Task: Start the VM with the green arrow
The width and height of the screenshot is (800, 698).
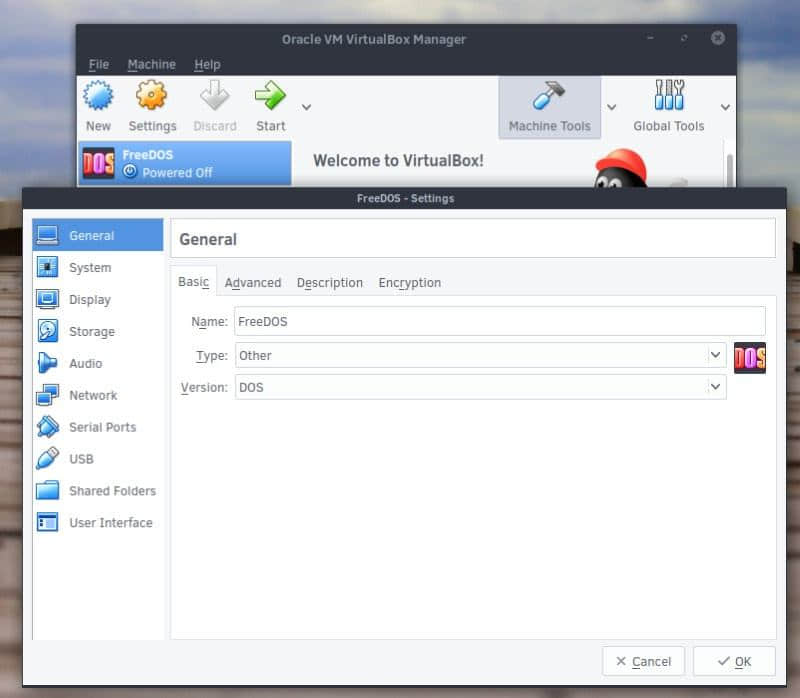Action: pyautogui.click(x=270, y=106)
